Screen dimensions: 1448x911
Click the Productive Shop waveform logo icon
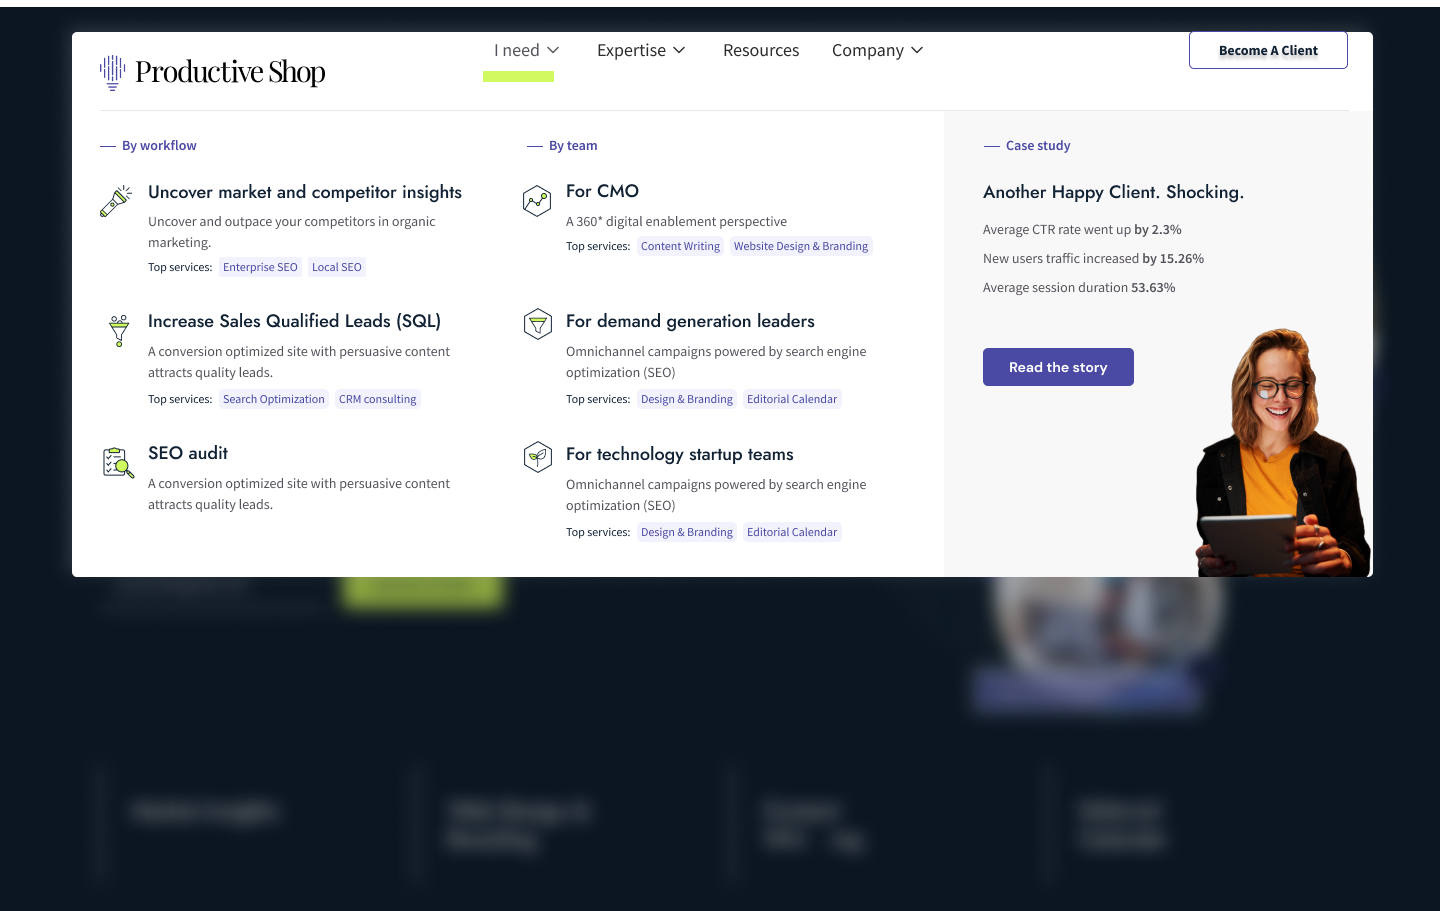tap(113, 70)
